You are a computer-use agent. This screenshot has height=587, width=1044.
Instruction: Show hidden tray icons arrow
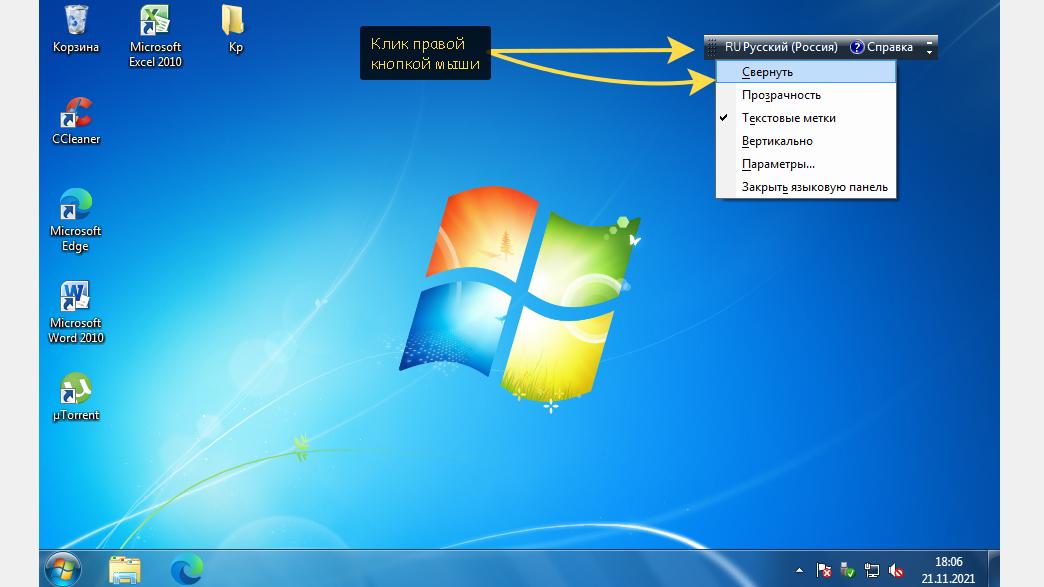799,570
